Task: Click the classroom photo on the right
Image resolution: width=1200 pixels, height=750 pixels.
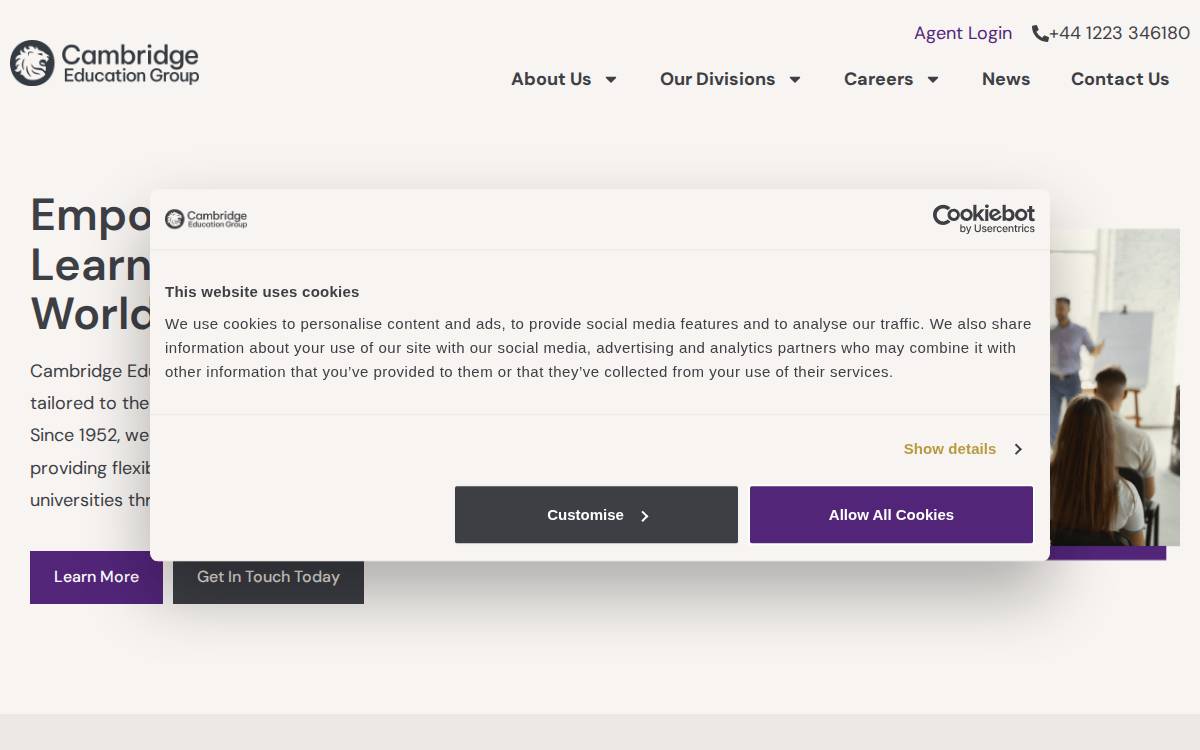Action: click(1115, 387)
